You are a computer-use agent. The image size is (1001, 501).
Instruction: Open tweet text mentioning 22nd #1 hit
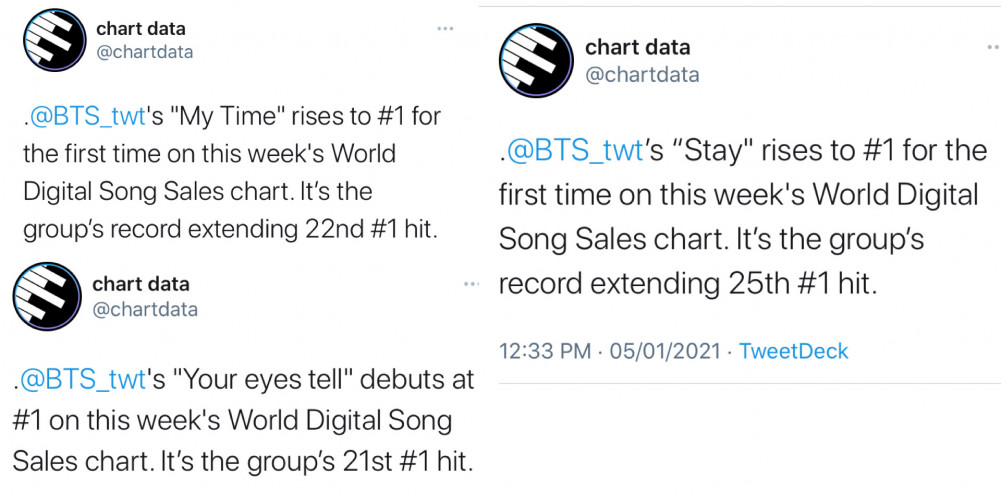232,173
